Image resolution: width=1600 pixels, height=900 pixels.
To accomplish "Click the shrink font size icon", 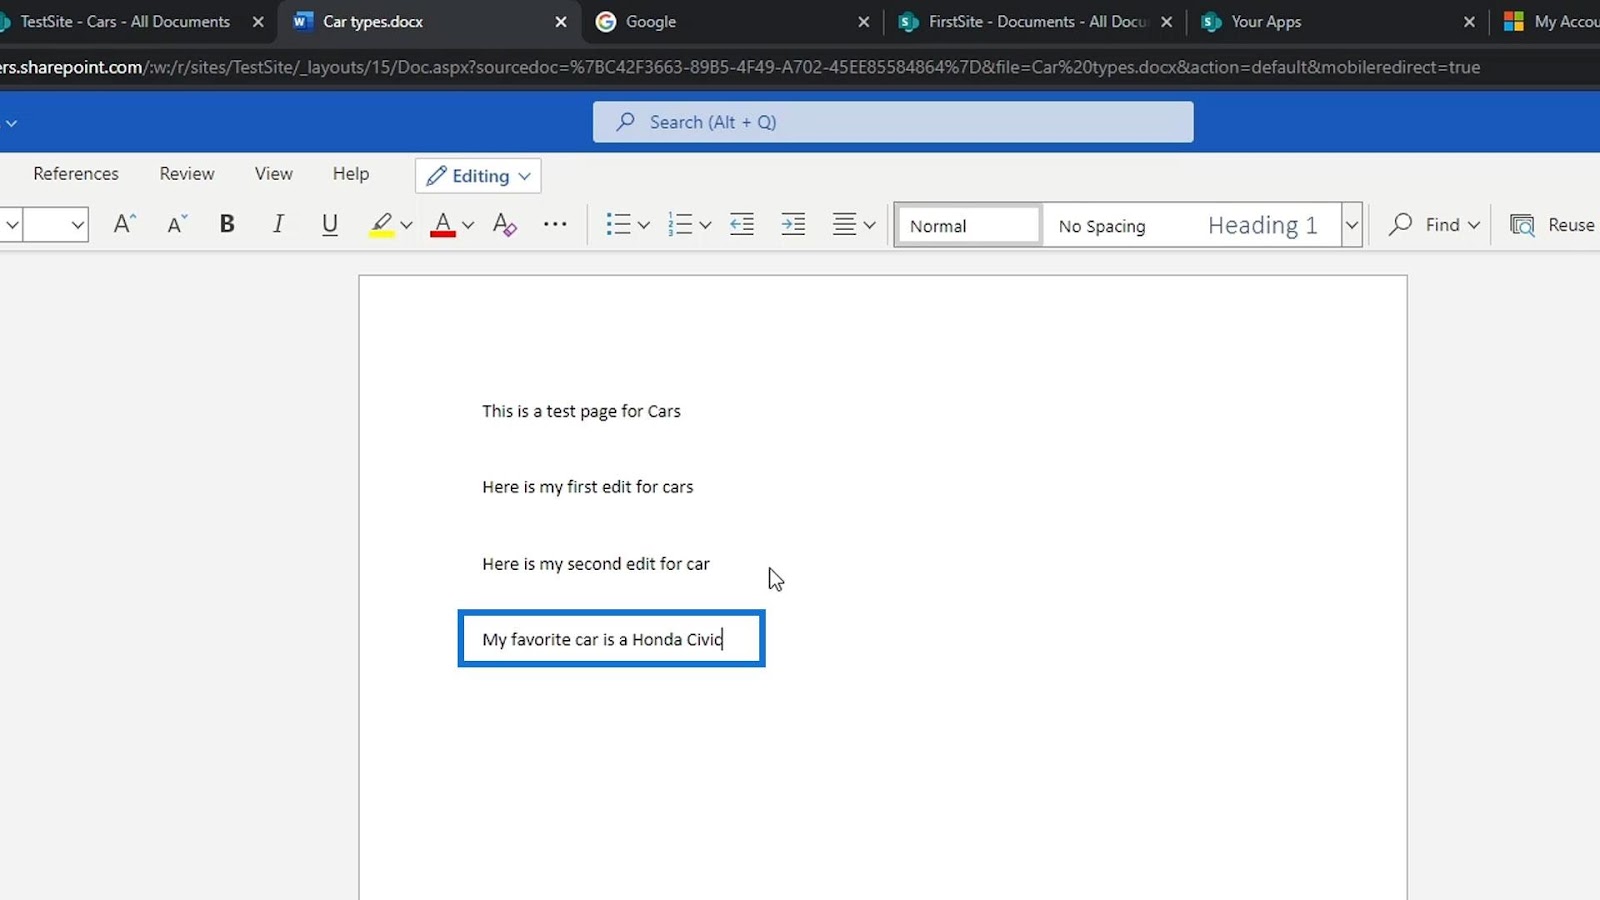I will coord(177,225).
